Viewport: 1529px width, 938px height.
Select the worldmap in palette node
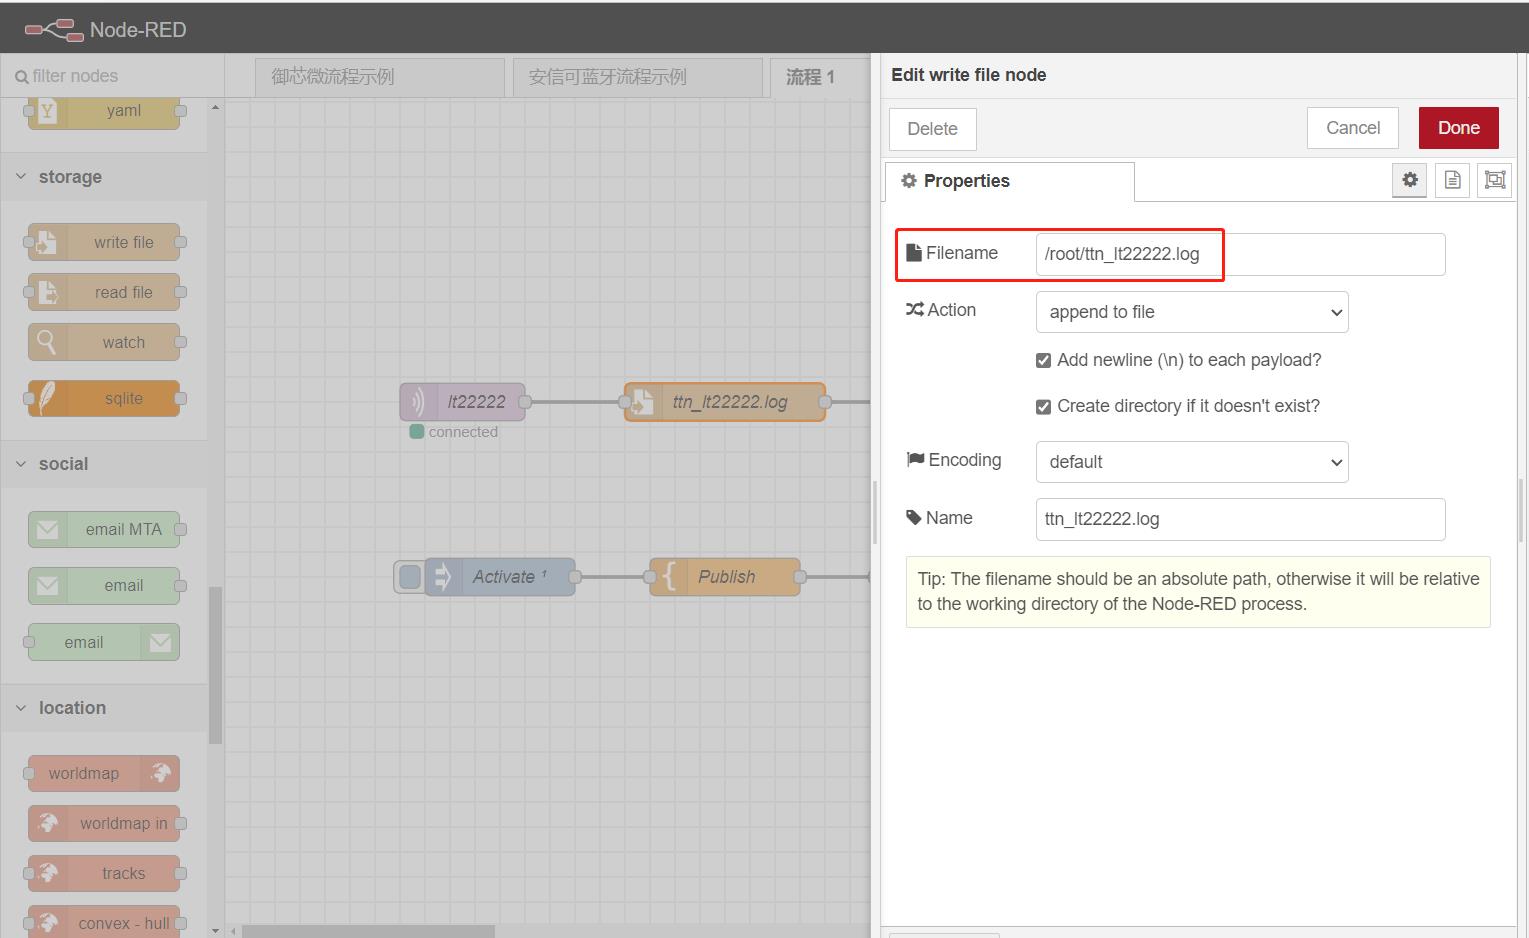(x=104, y=823)
